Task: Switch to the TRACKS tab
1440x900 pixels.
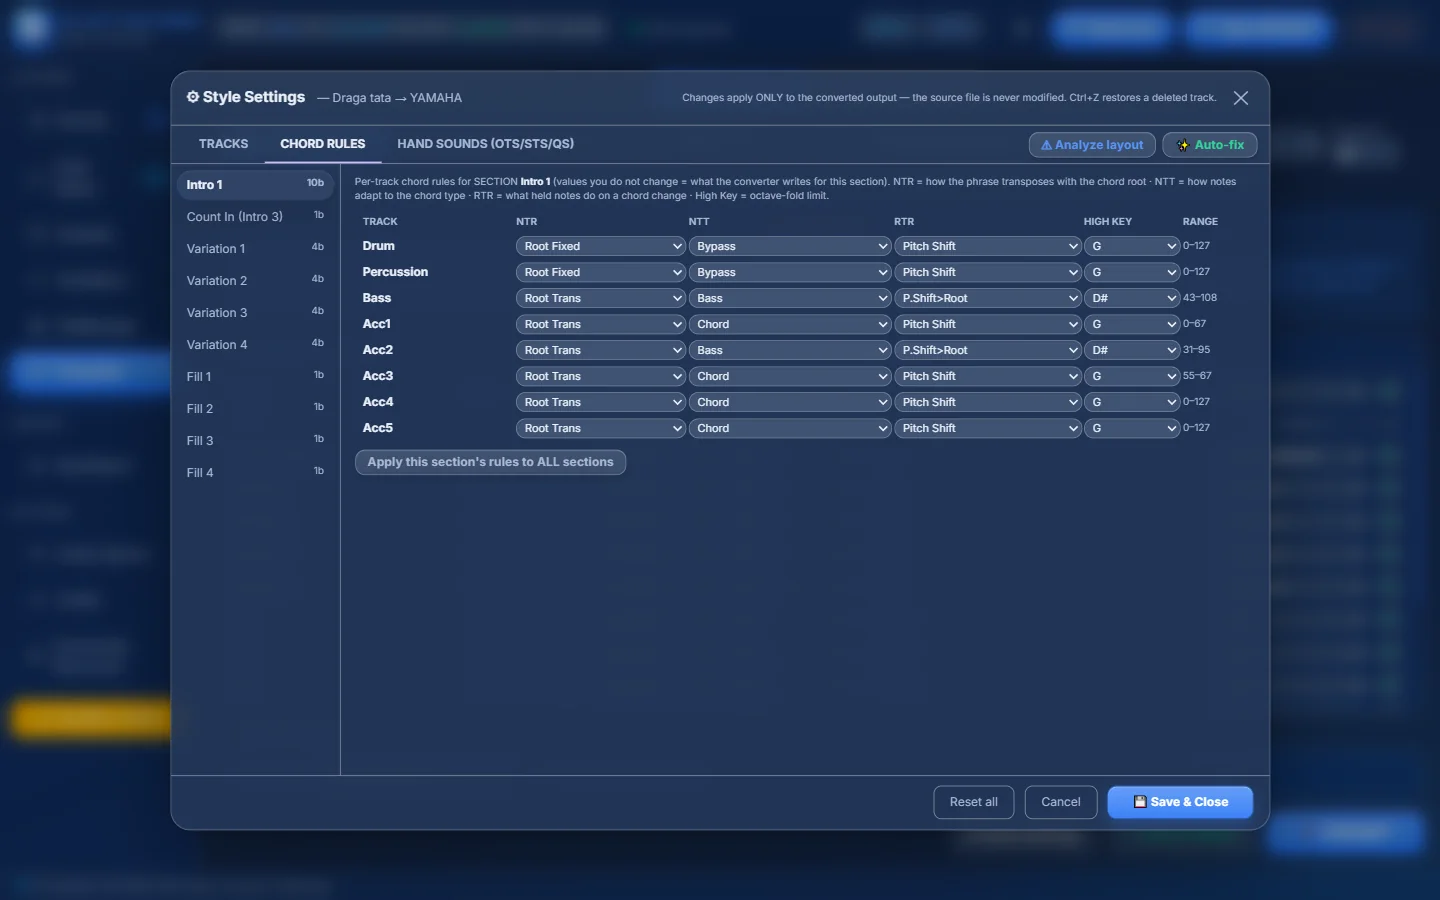Action: click(223, 144)
